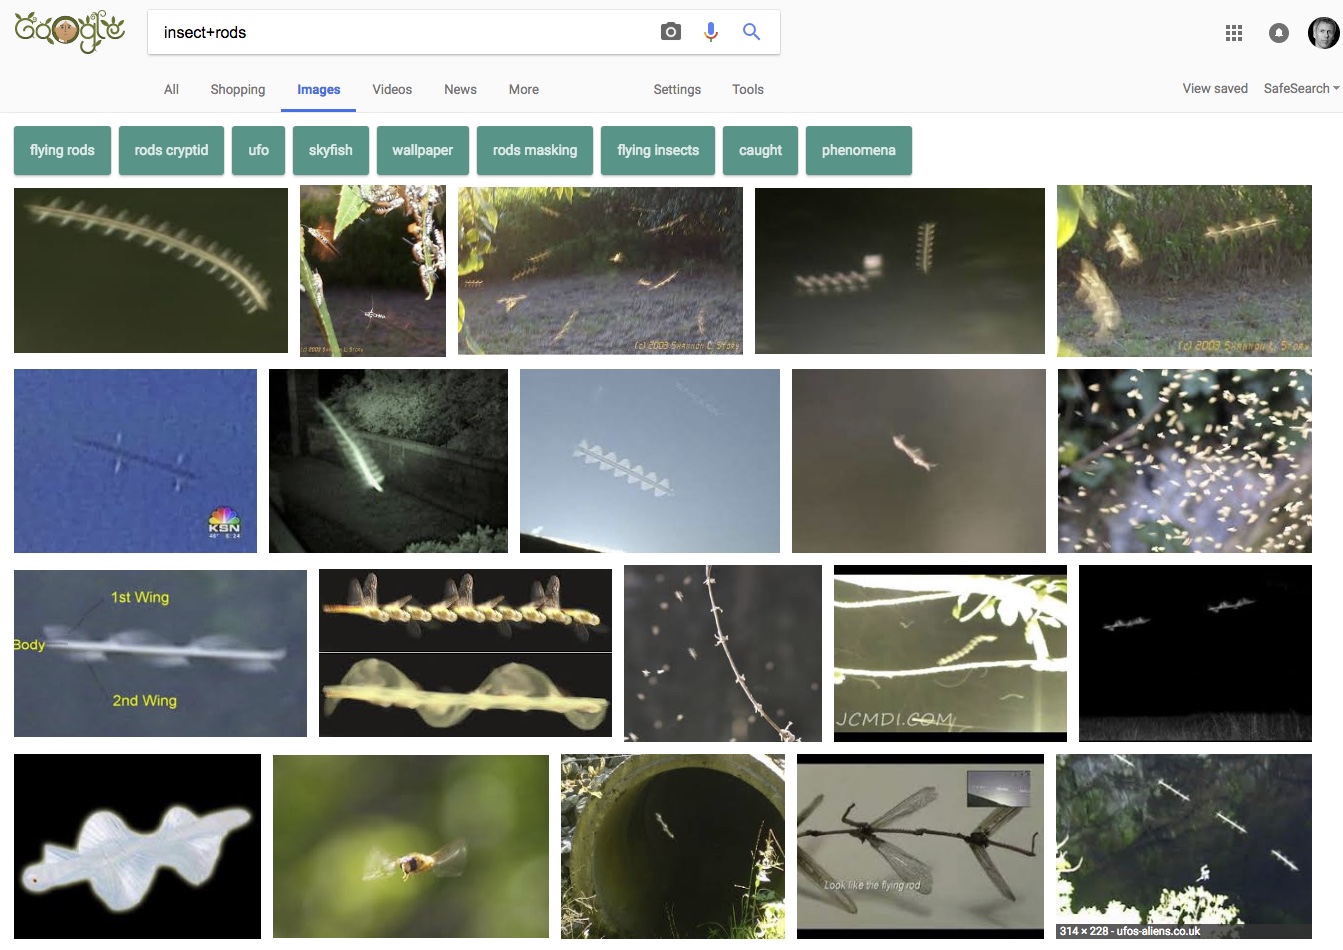The width and height of the screenshot is (1343, 950).
Task: Open the SafeSearch dropdown
Action: tap(1299, 89)
